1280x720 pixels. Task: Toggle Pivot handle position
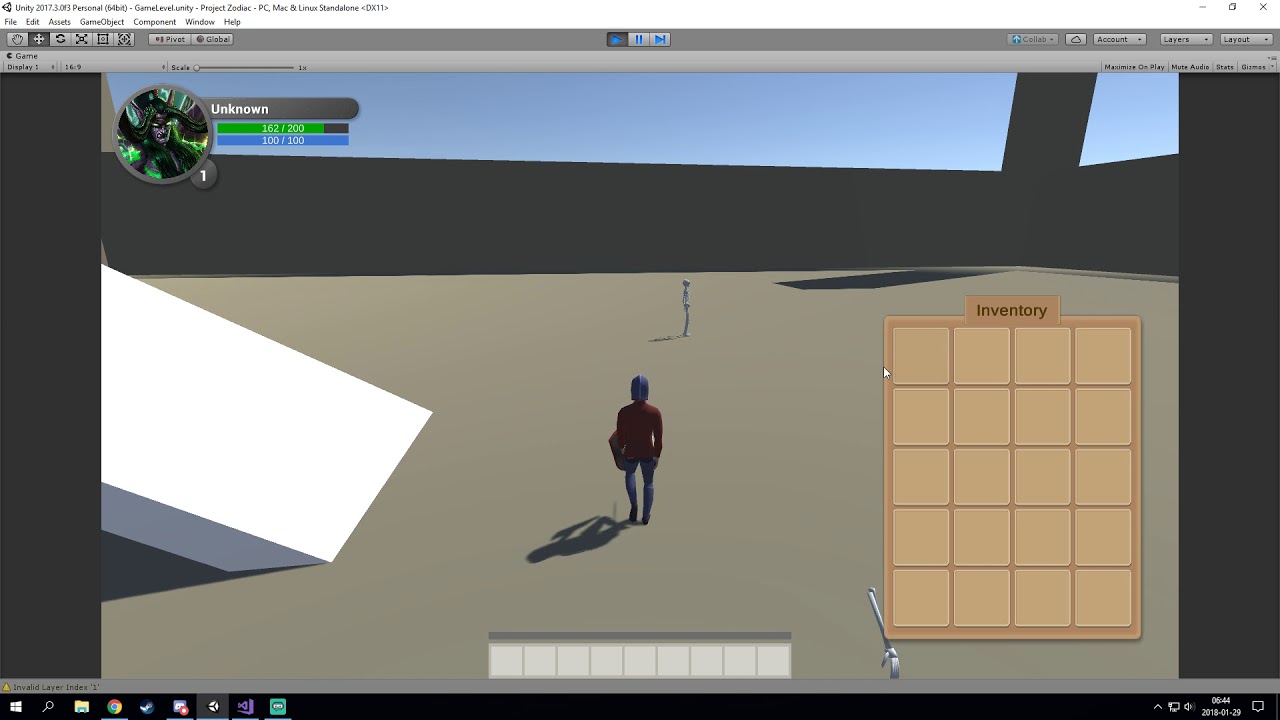pos(170,39)
